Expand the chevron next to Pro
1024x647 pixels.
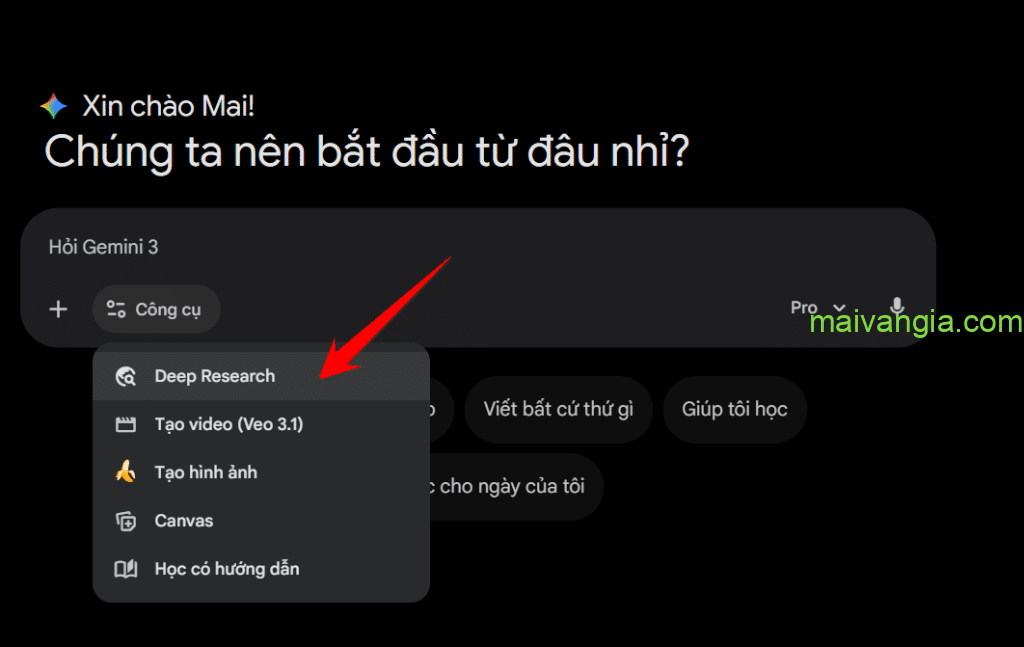(839, 308)
